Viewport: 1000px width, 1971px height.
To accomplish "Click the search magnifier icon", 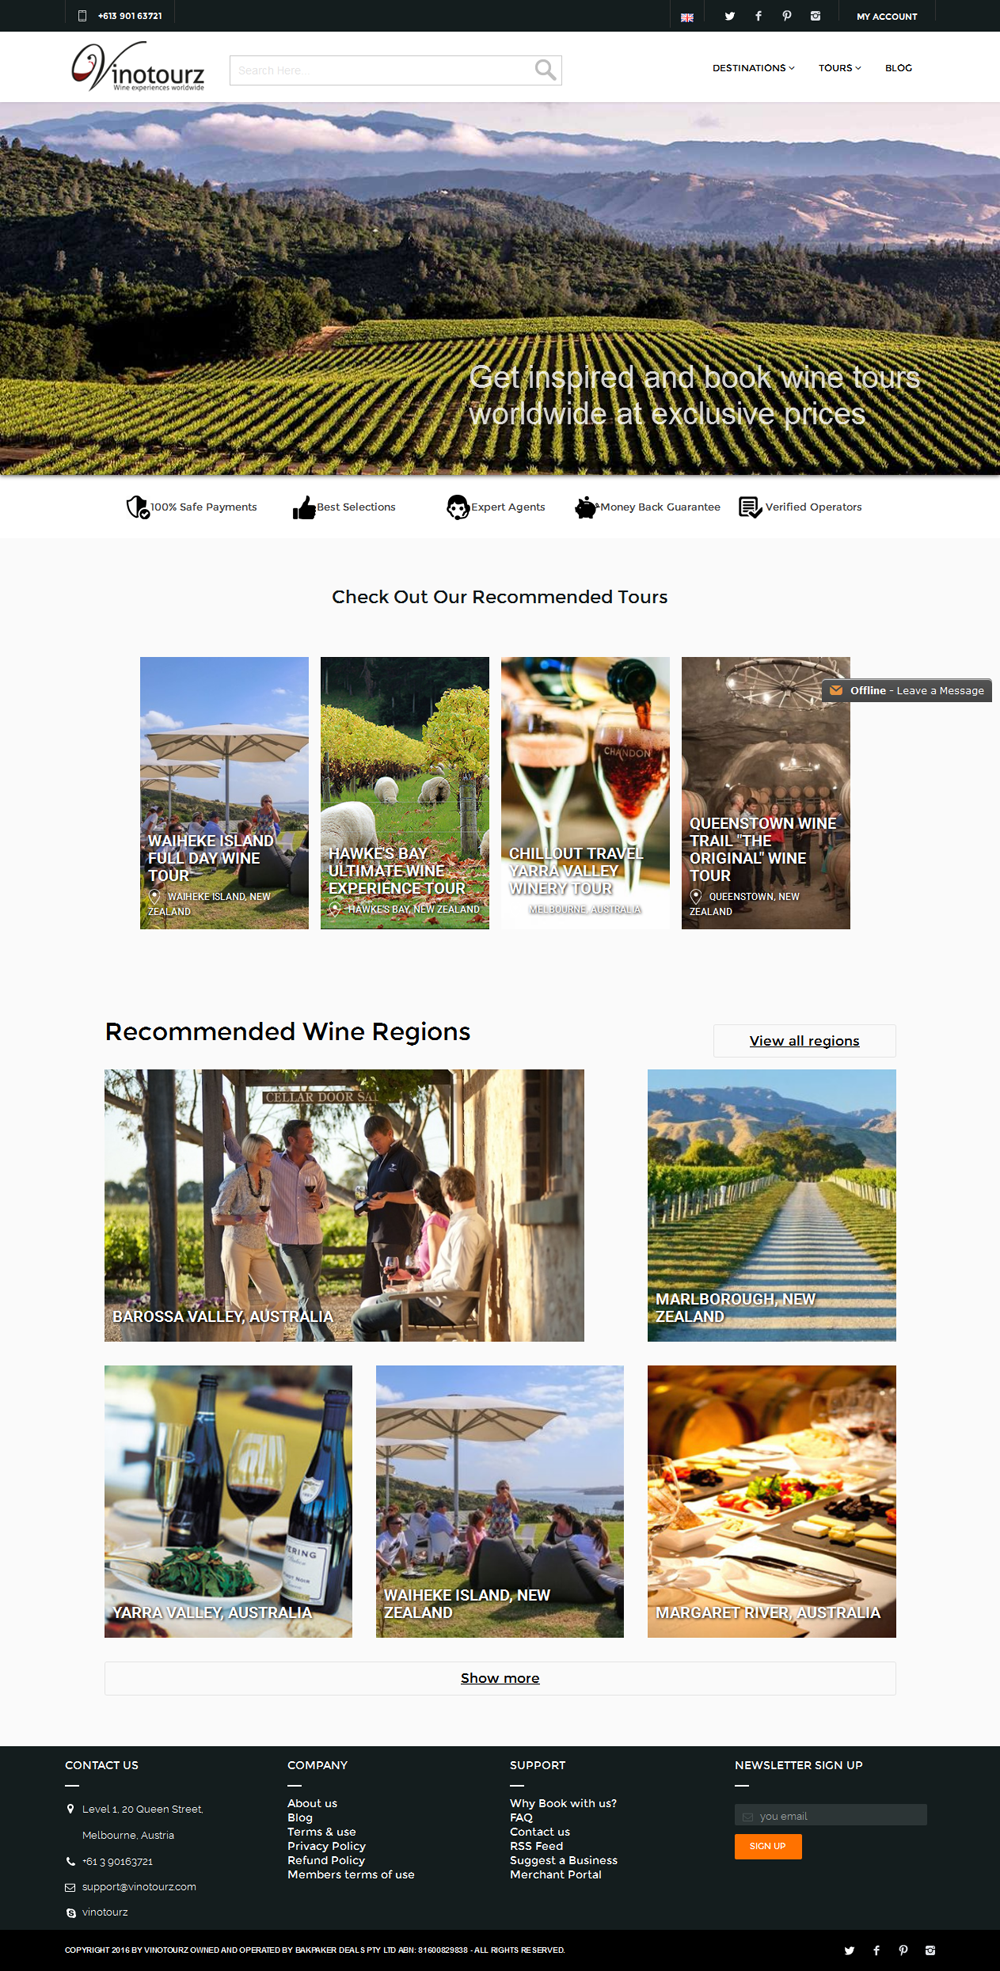I will (545, 69).
